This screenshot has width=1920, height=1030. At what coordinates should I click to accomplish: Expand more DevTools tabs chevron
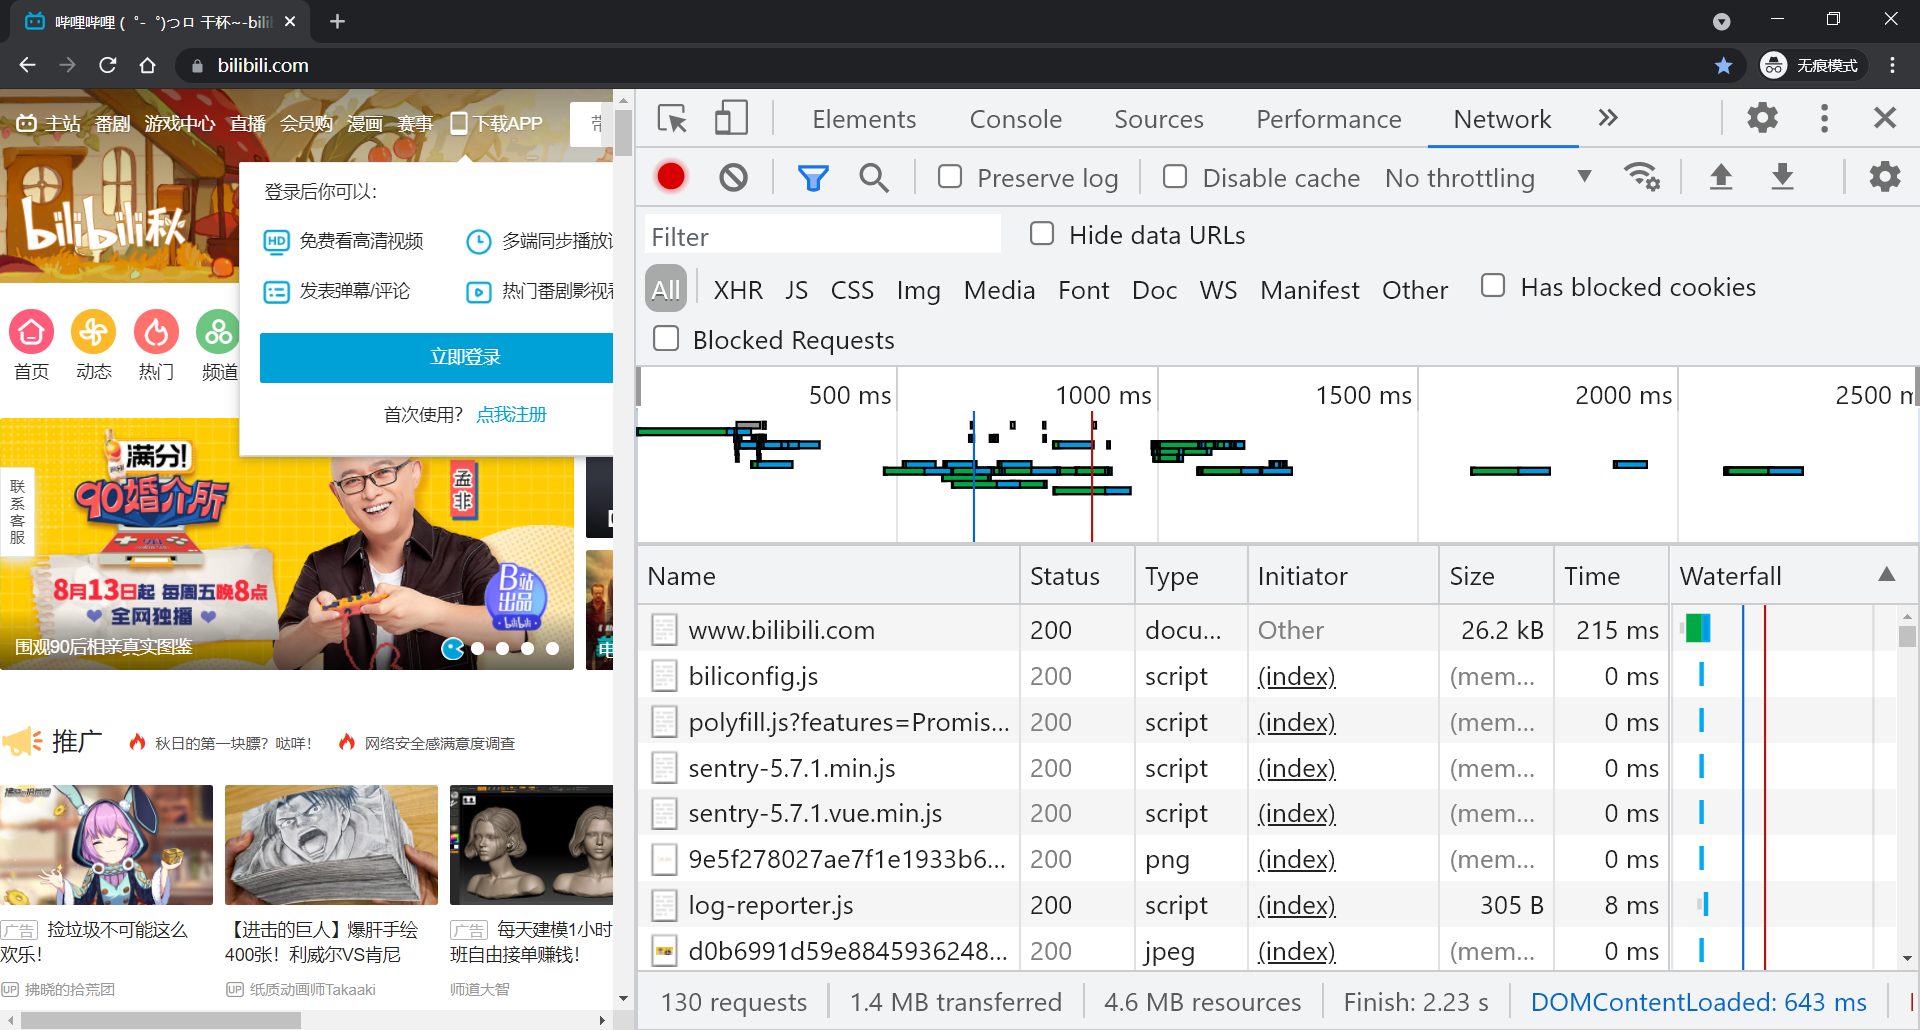[1607, 118]
